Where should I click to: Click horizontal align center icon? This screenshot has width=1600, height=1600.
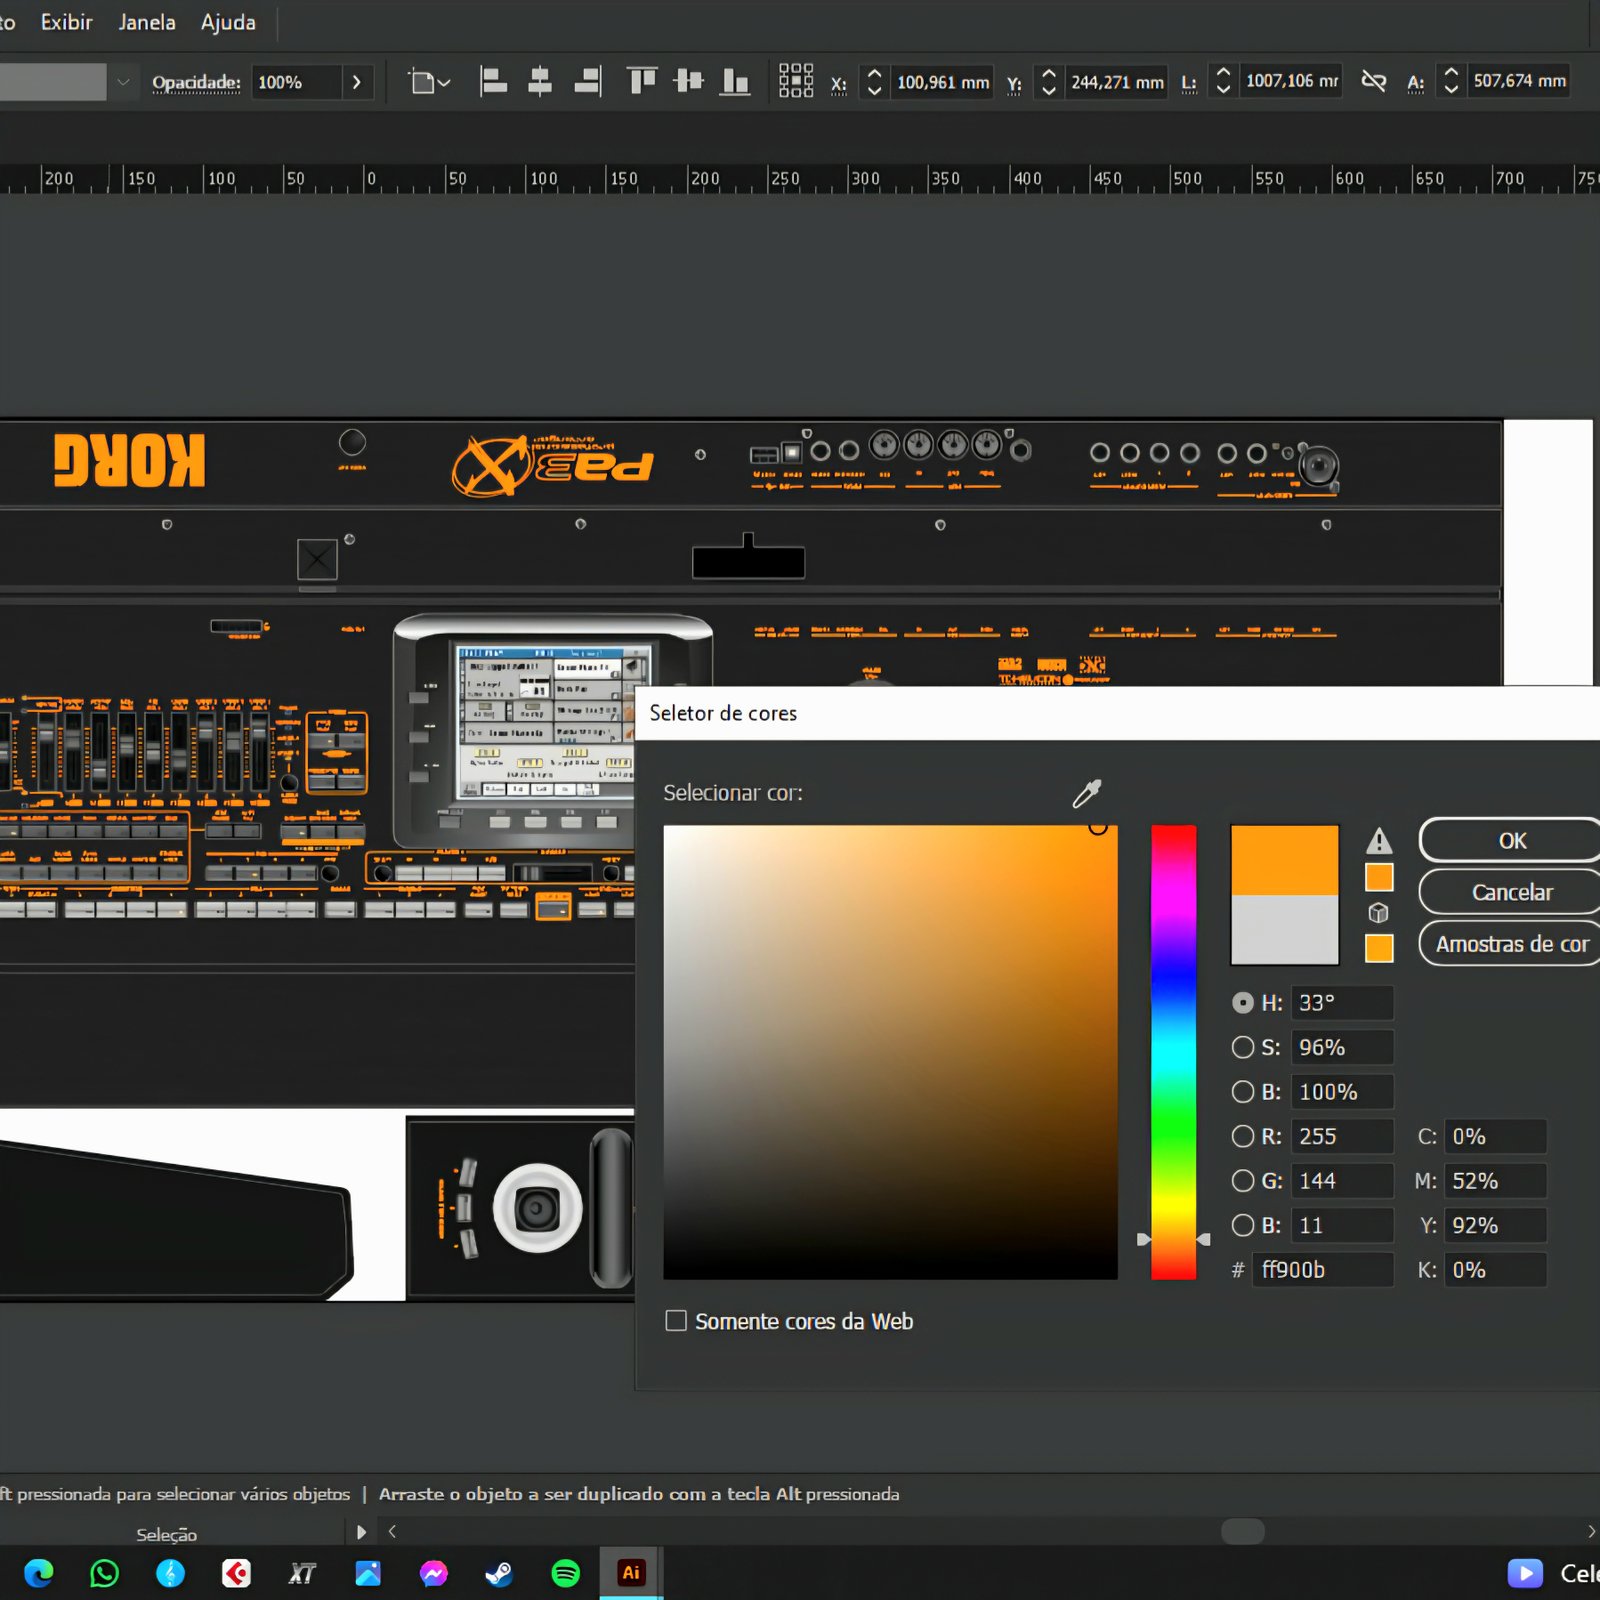[540, 82]
